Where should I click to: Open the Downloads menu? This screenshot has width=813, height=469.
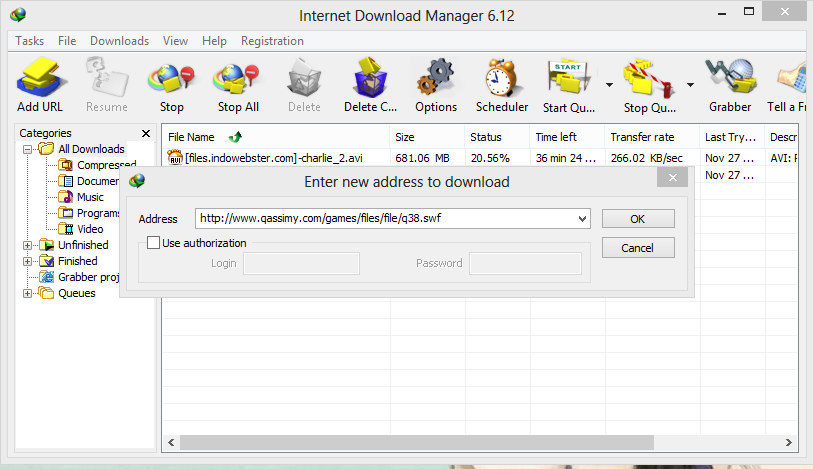(x=119, y=41)
